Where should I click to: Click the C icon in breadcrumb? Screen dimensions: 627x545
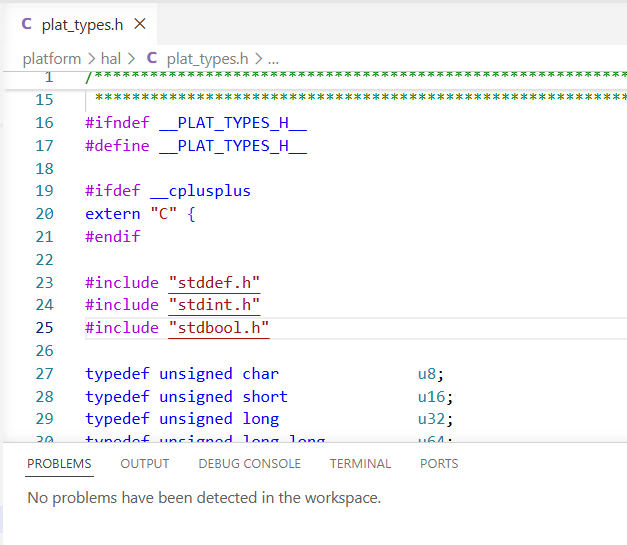coord(152,58)
